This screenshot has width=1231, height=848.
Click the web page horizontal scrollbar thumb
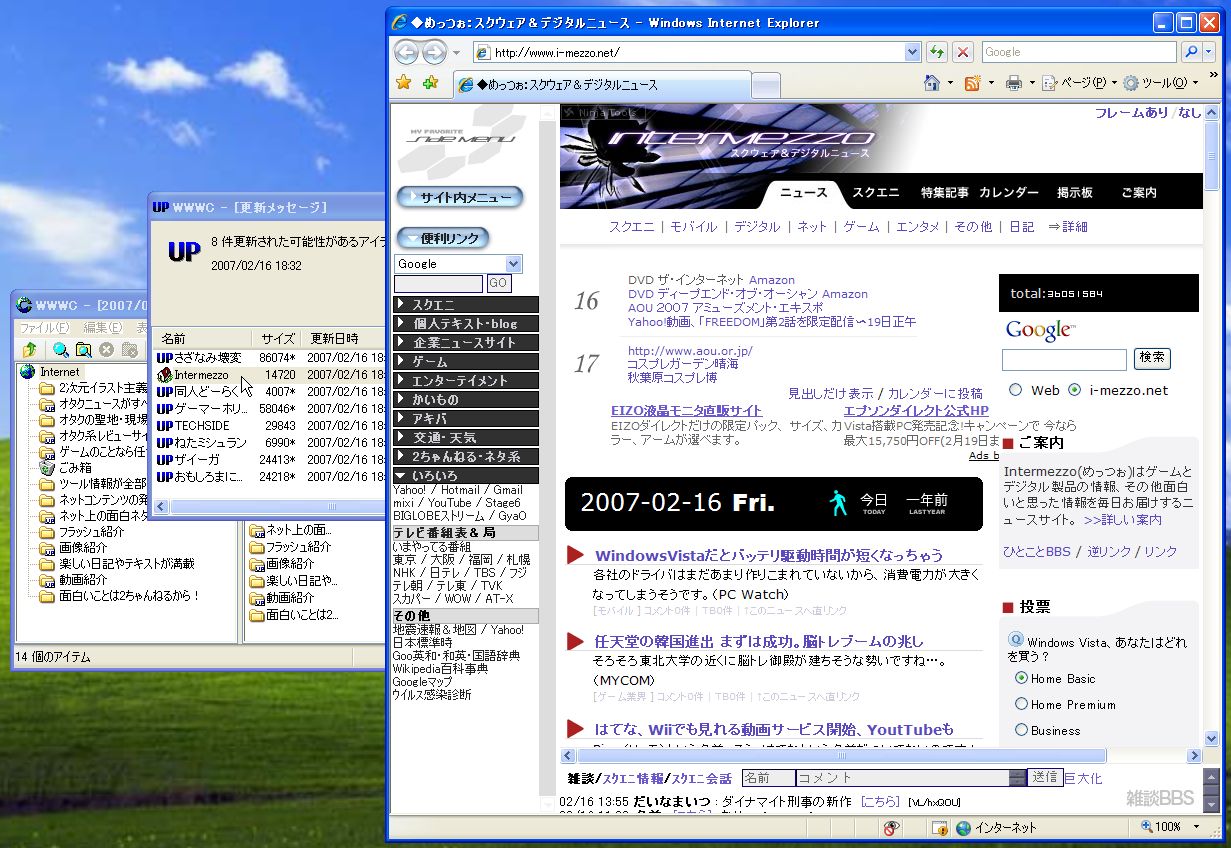point(840,756)
